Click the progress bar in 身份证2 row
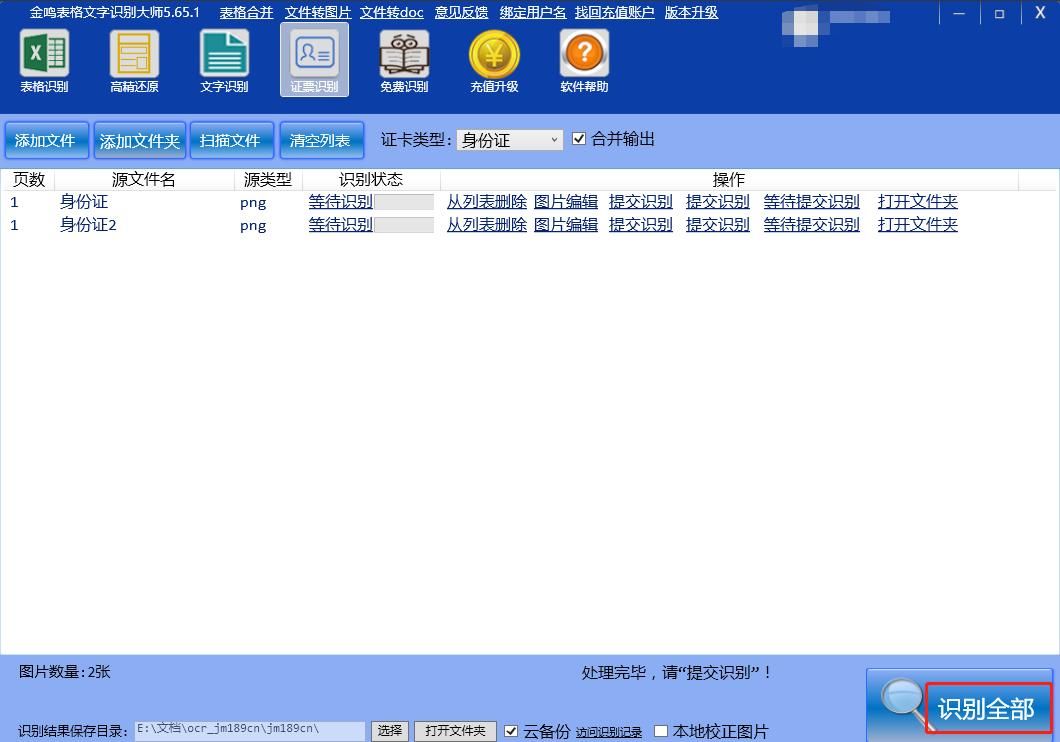This screenshot has height=742, width=1060. [404, 225]
